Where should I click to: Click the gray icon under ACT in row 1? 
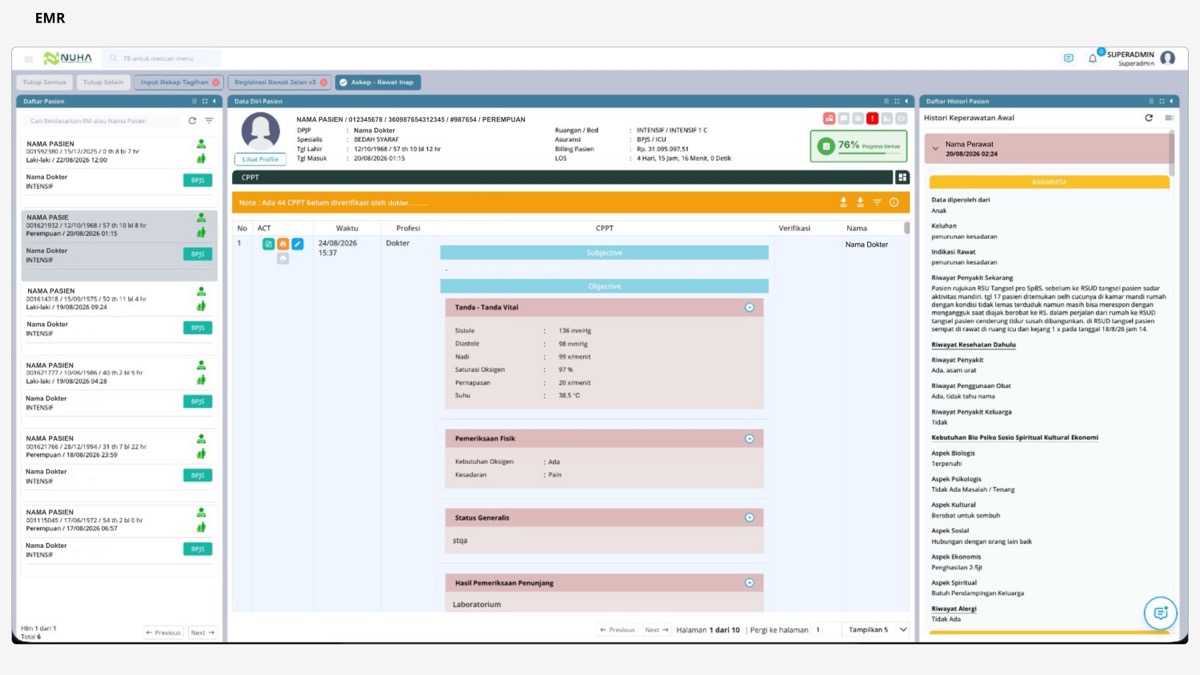[283, 259]
